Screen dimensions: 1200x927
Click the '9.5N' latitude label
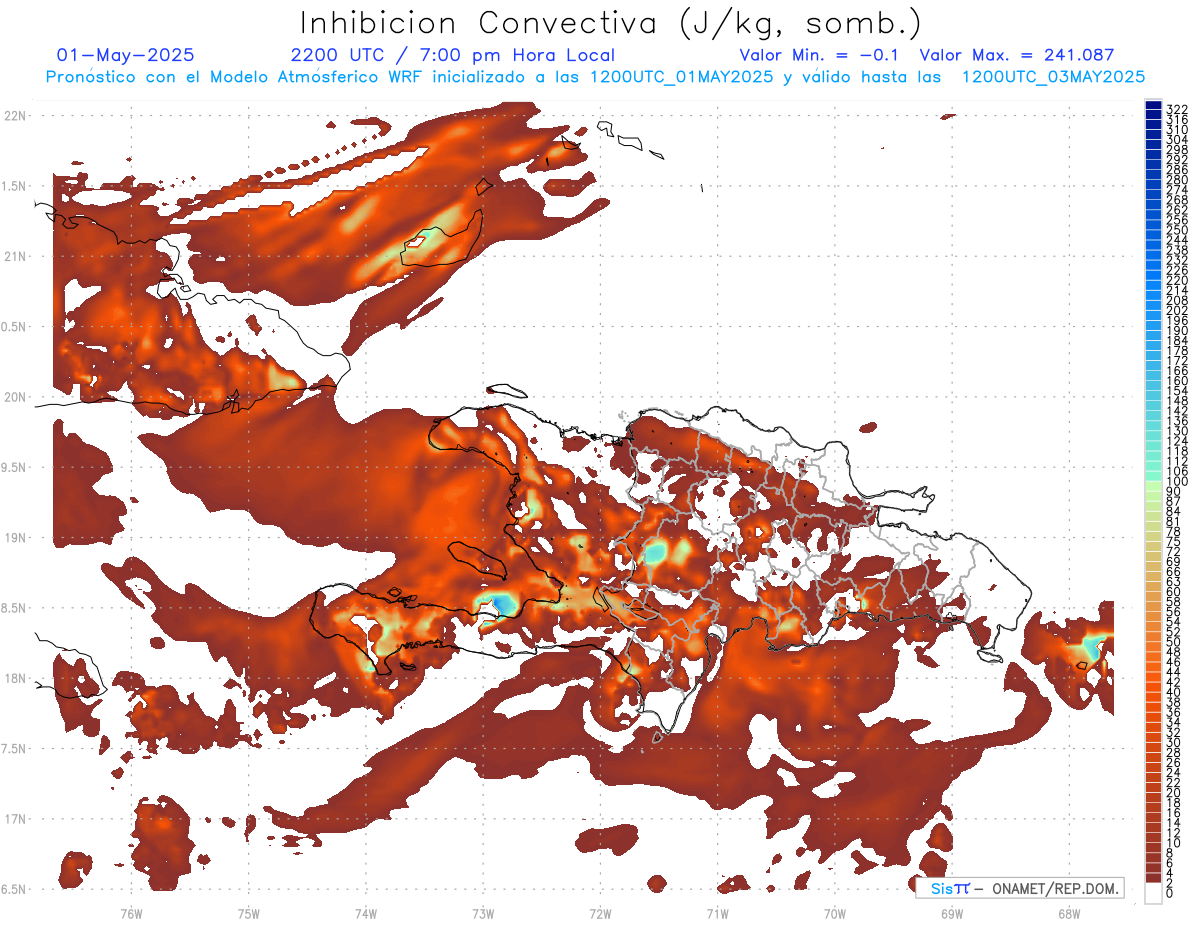point(15,467)
